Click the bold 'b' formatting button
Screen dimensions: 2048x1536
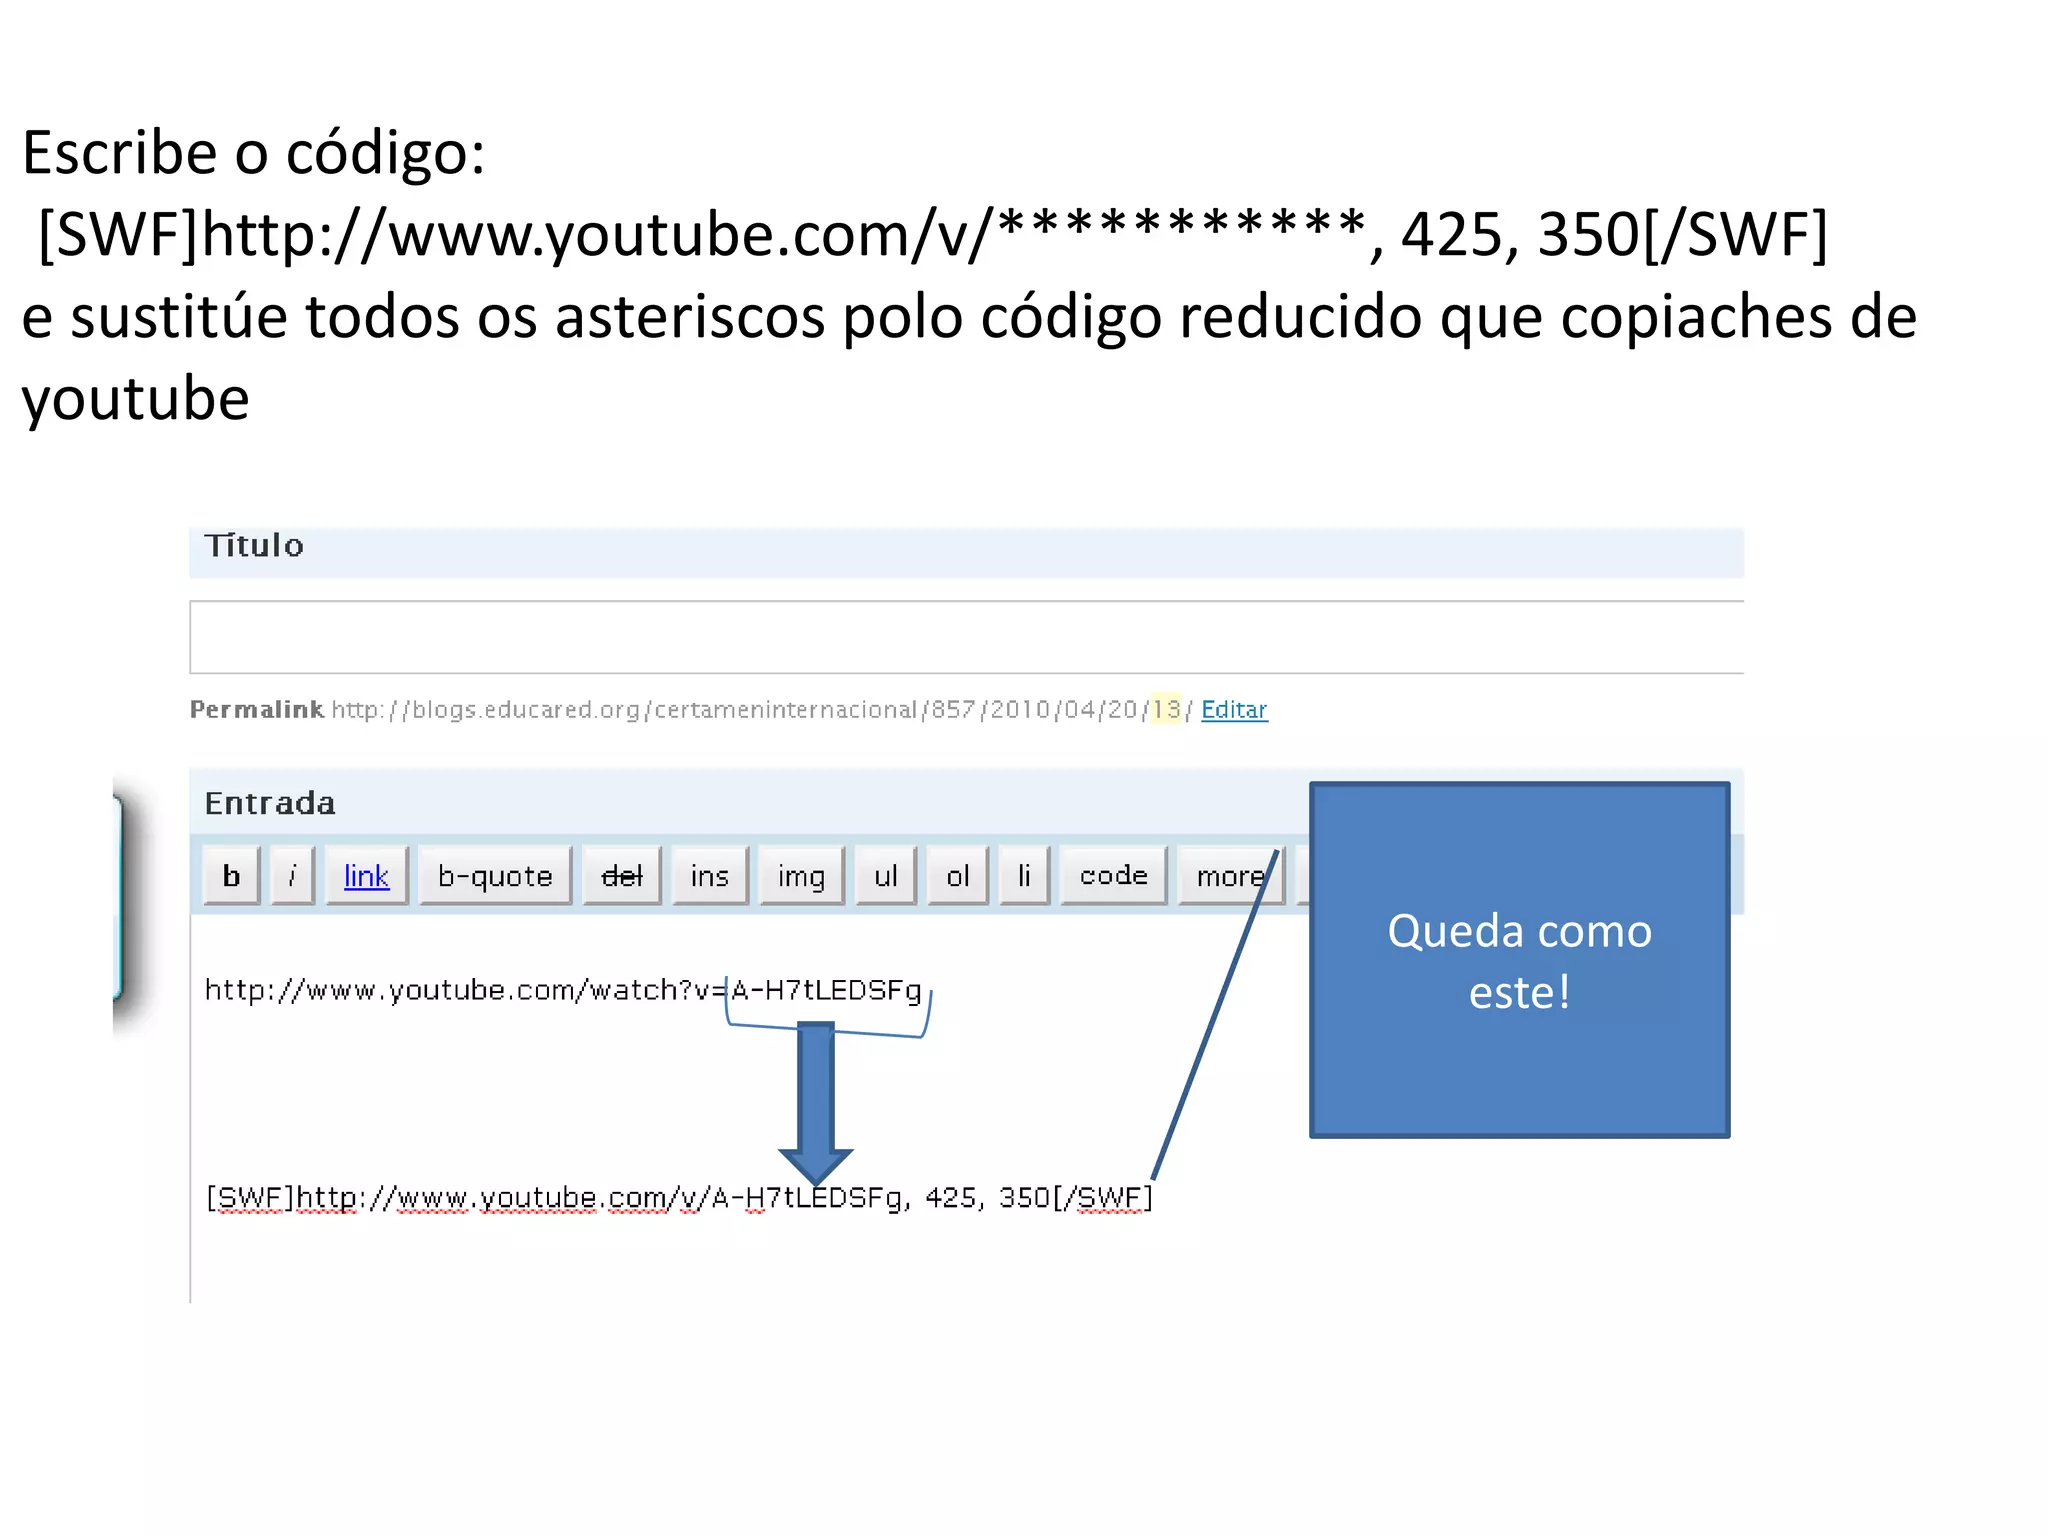[232, 876]
